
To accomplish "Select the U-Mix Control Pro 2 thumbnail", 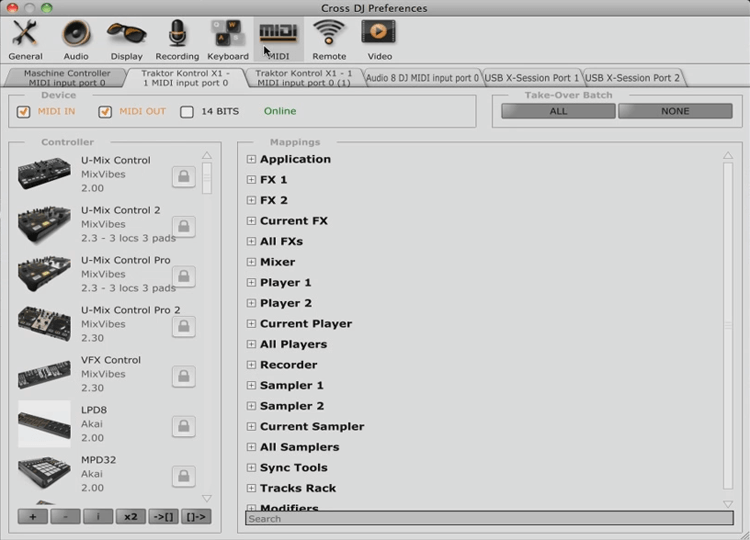I will tap(44, 324).
